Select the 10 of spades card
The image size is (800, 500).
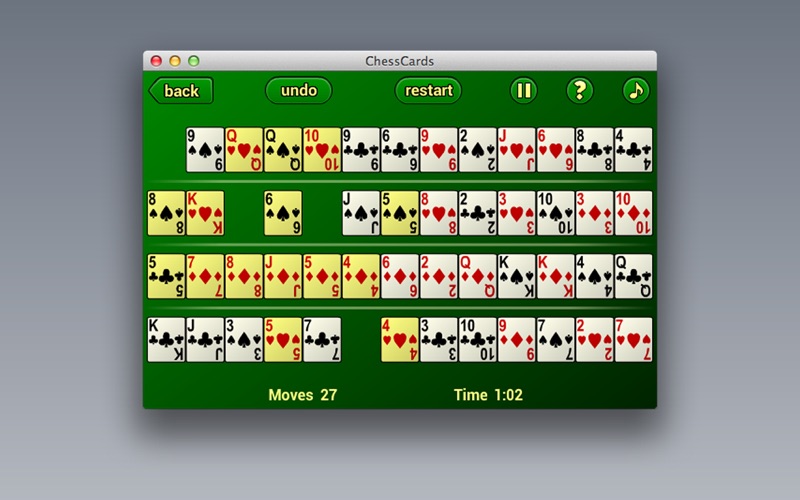[x=556, y=213]
